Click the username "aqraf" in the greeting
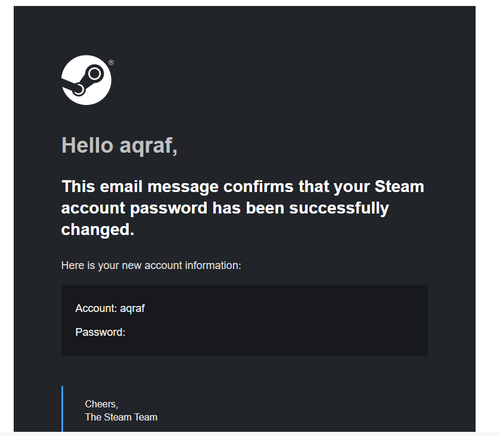This screenshot has width=500, height=436. pos(148,146)
